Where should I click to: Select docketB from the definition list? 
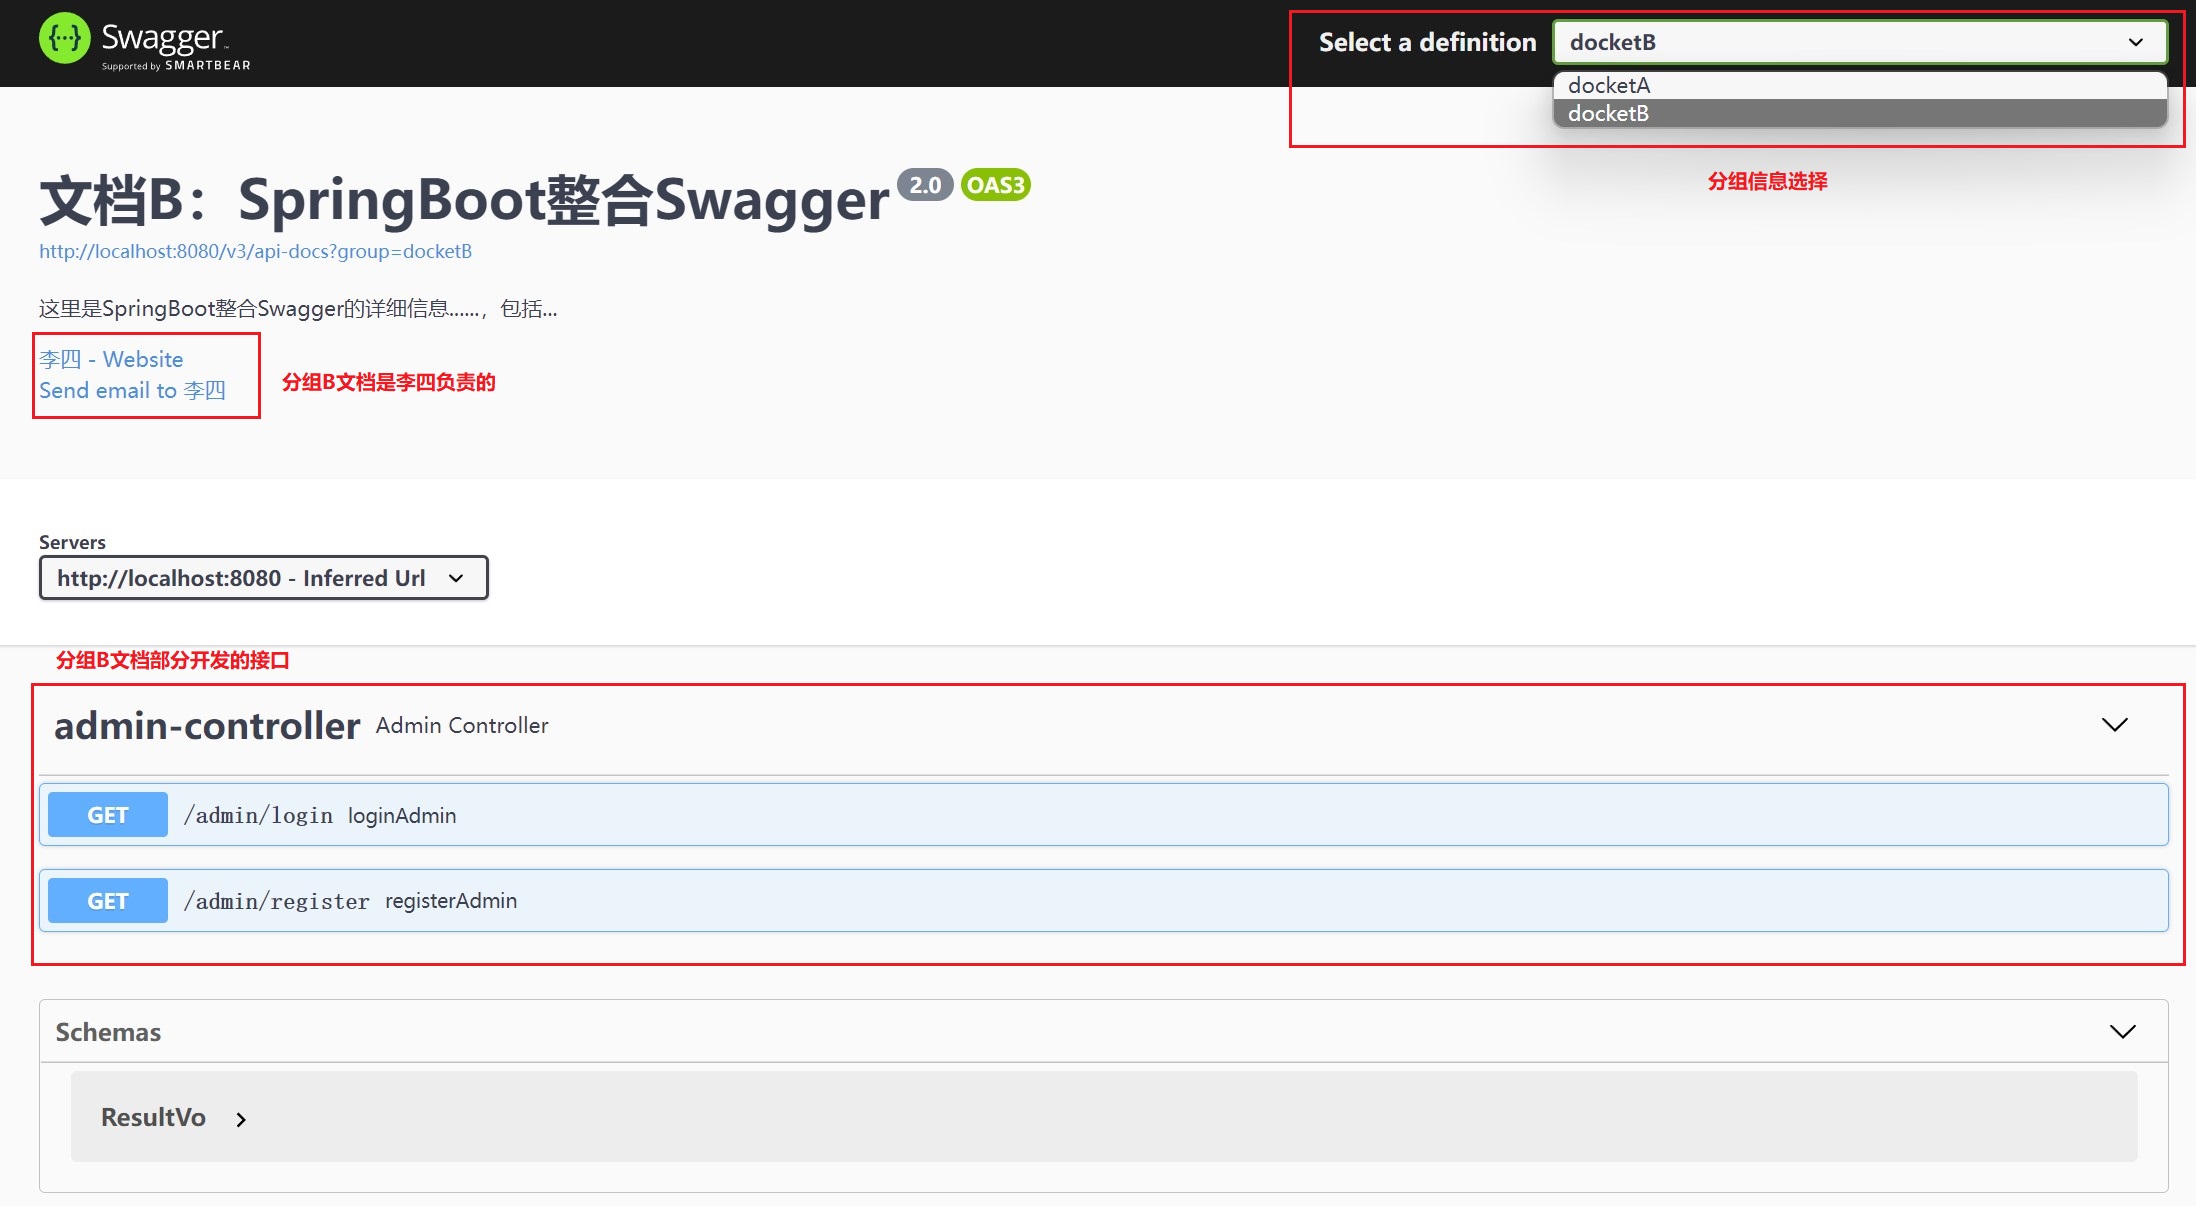(x=1608, y=113)
